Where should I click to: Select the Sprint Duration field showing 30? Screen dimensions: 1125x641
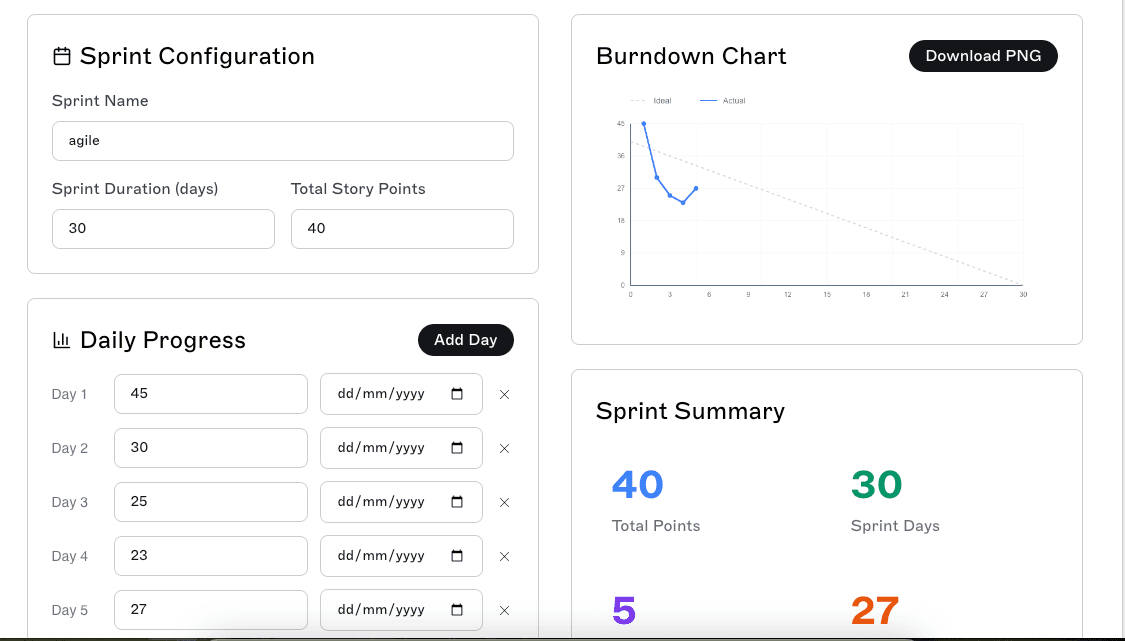tap(163, 228)
